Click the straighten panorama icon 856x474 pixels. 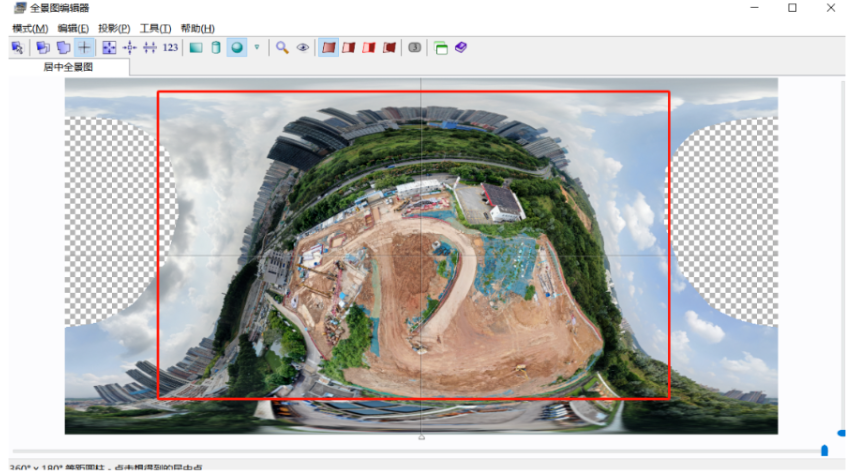pyautogui.click(x=150, y=48)
